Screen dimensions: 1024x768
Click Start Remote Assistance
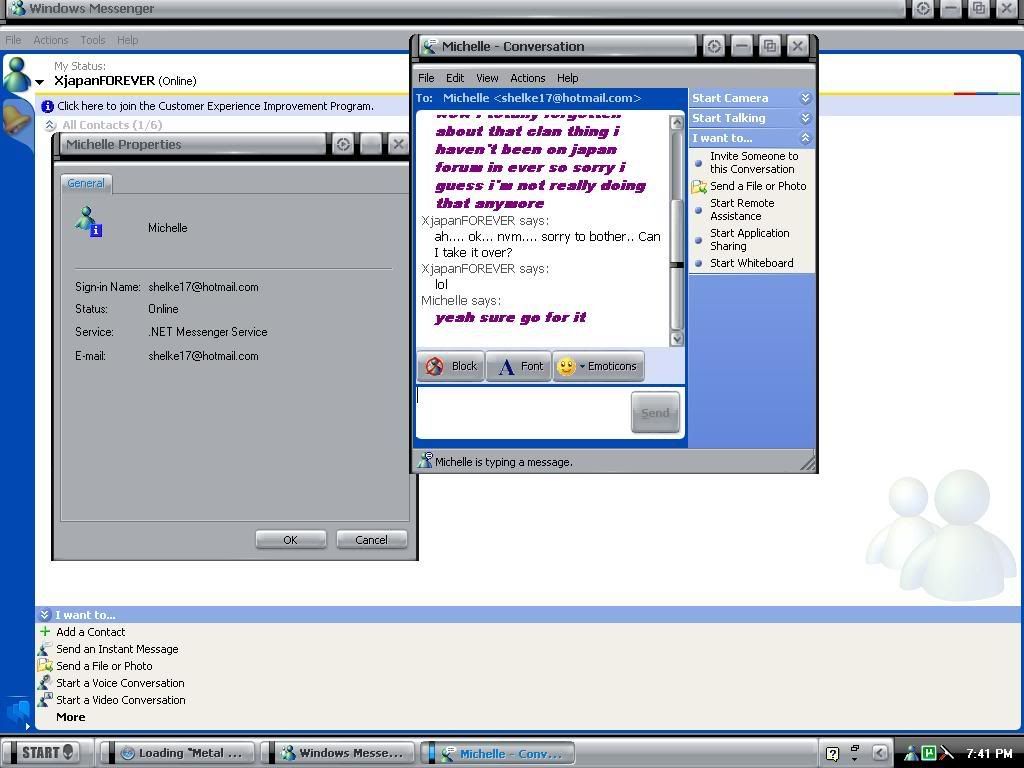click(x=742, y=210)
